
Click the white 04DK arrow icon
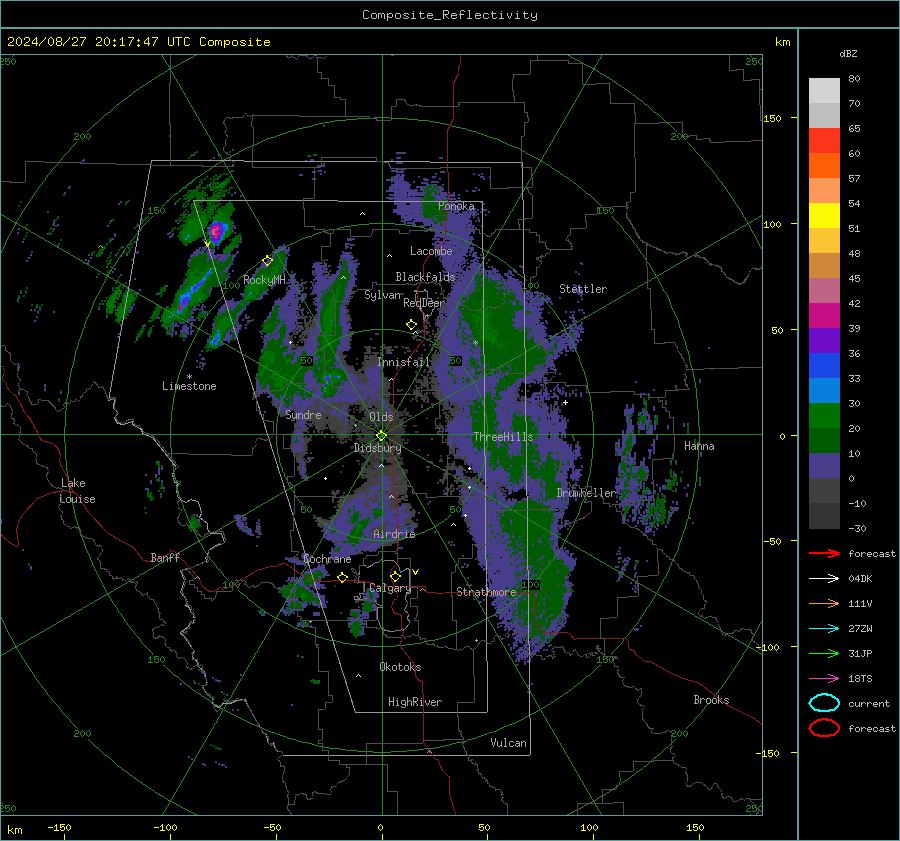pos(824,579)
